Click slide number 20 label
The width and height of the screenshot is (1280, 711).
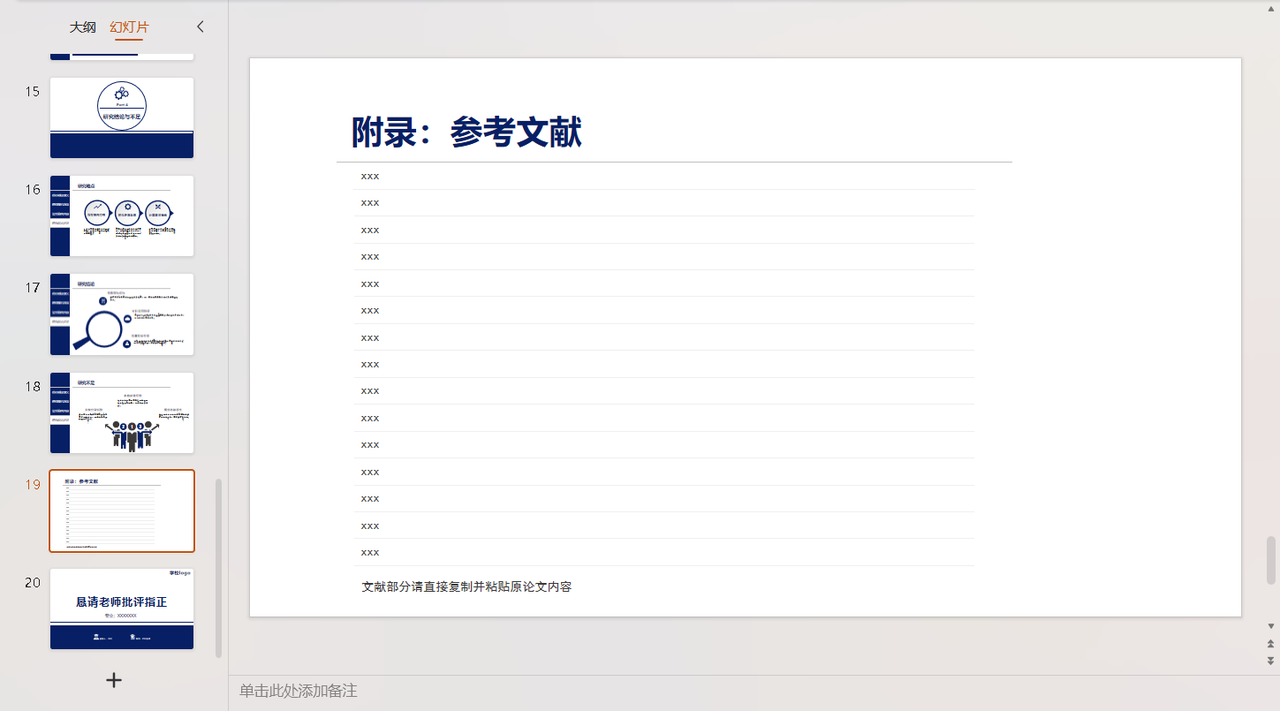(x=33, y=583)
